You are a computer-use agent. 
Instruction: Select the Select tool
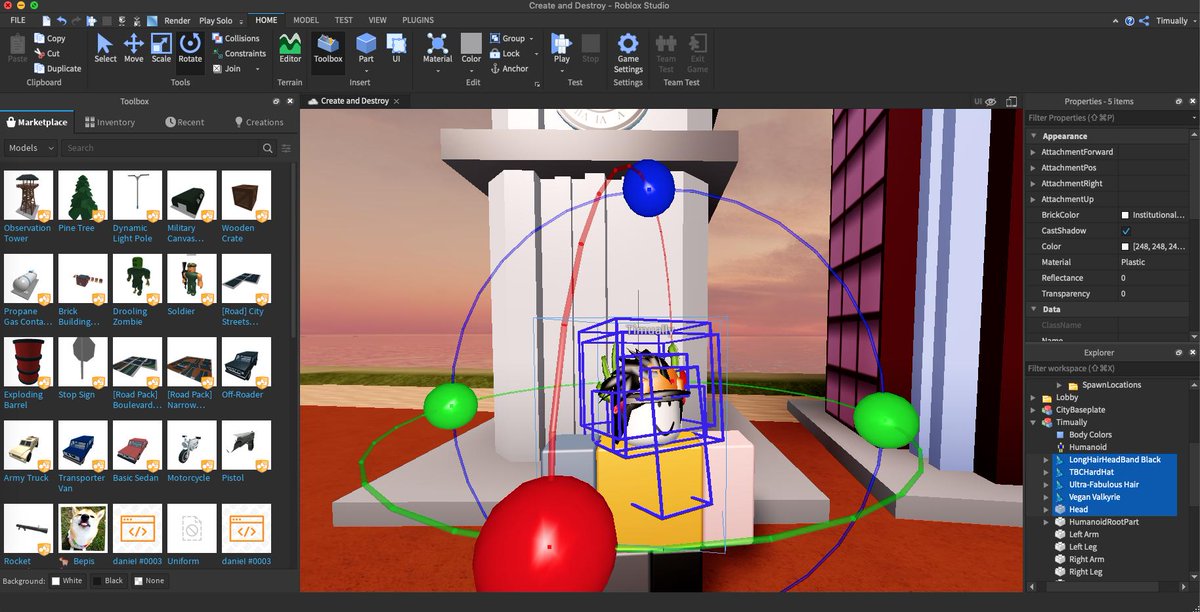105,48
